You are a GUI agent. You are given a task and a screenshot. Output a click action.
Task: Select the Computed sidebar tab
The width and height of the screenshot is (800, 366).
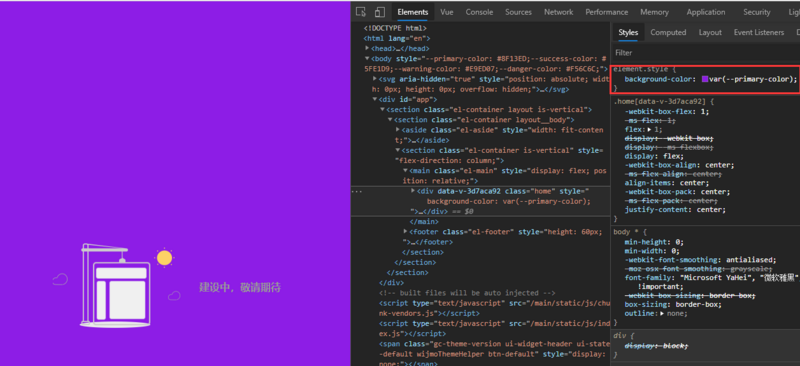[668, 32]
